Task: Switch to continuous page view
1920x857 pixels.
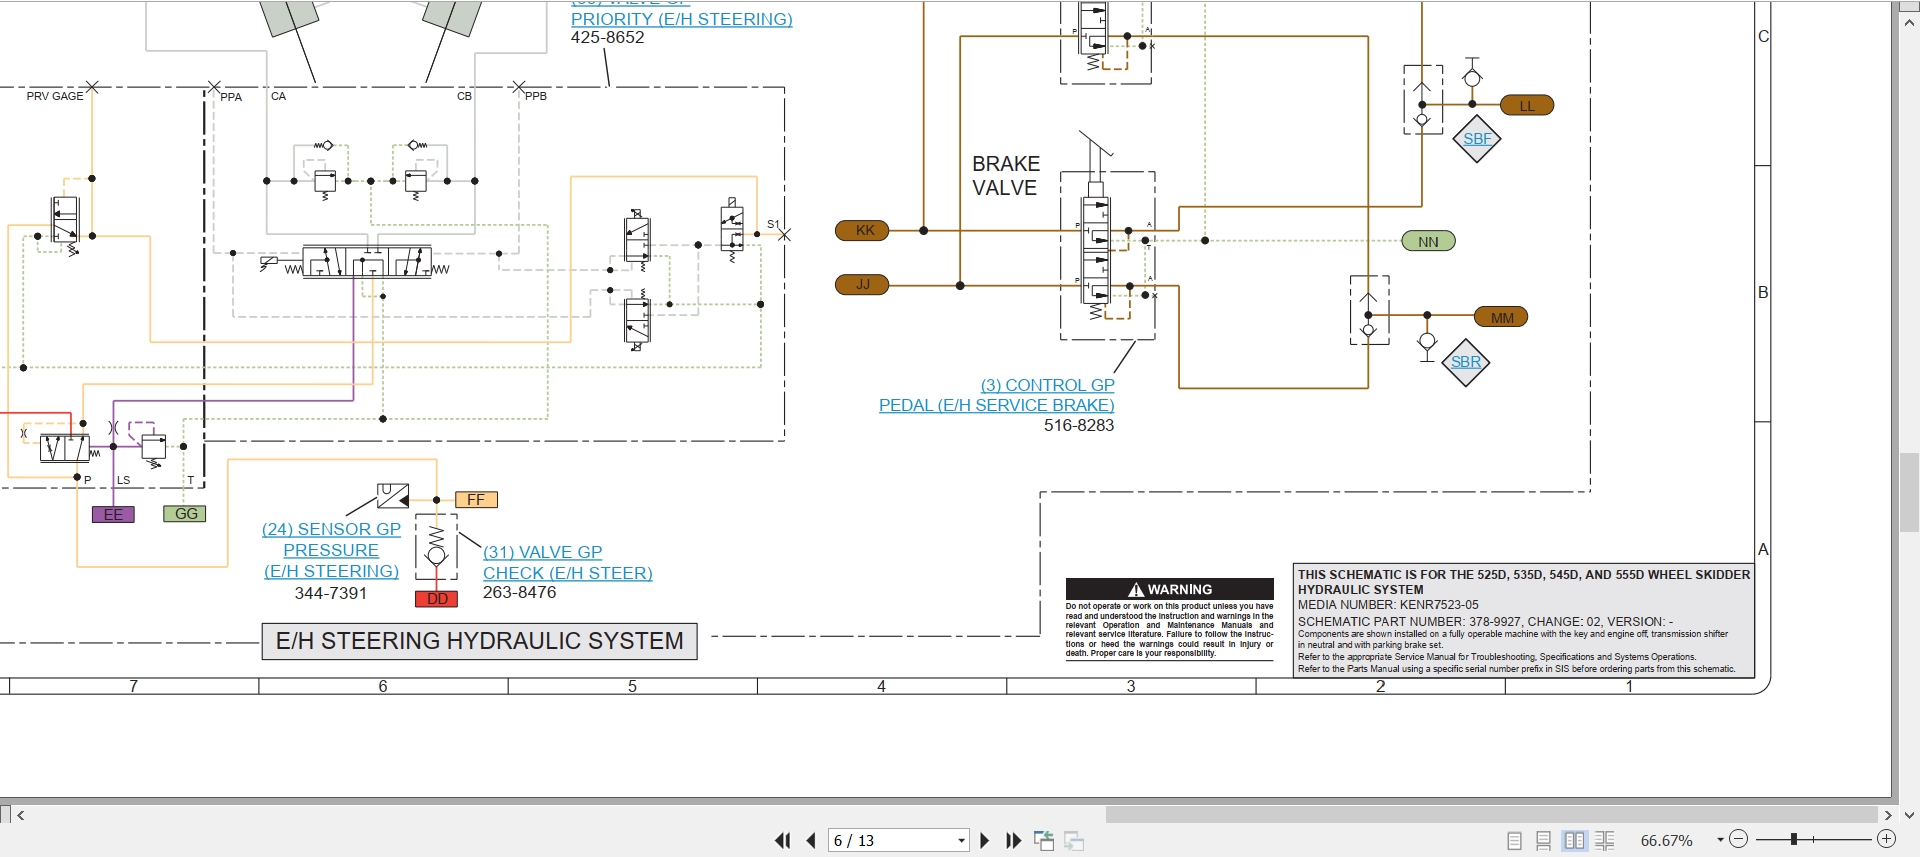Action: [1543, 841]
